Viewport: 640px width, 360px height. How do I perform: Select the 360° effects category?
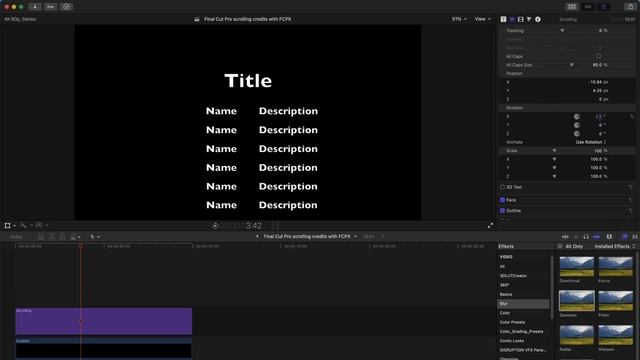(x=504, y=285)
